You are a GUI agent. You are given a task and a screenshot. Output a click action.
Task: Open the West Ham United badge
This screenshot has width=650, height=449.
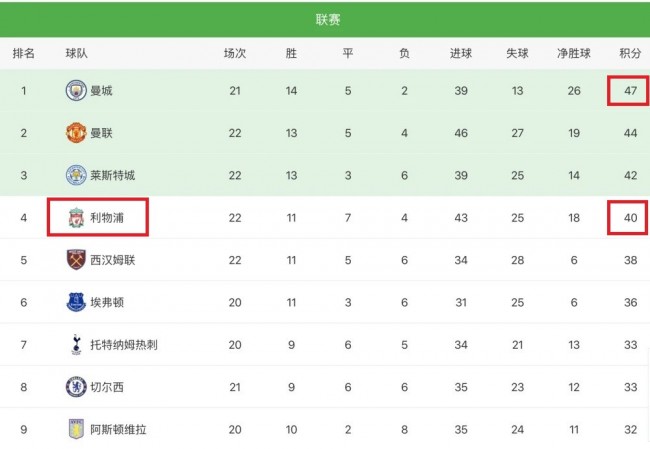(x=76, y=260)
